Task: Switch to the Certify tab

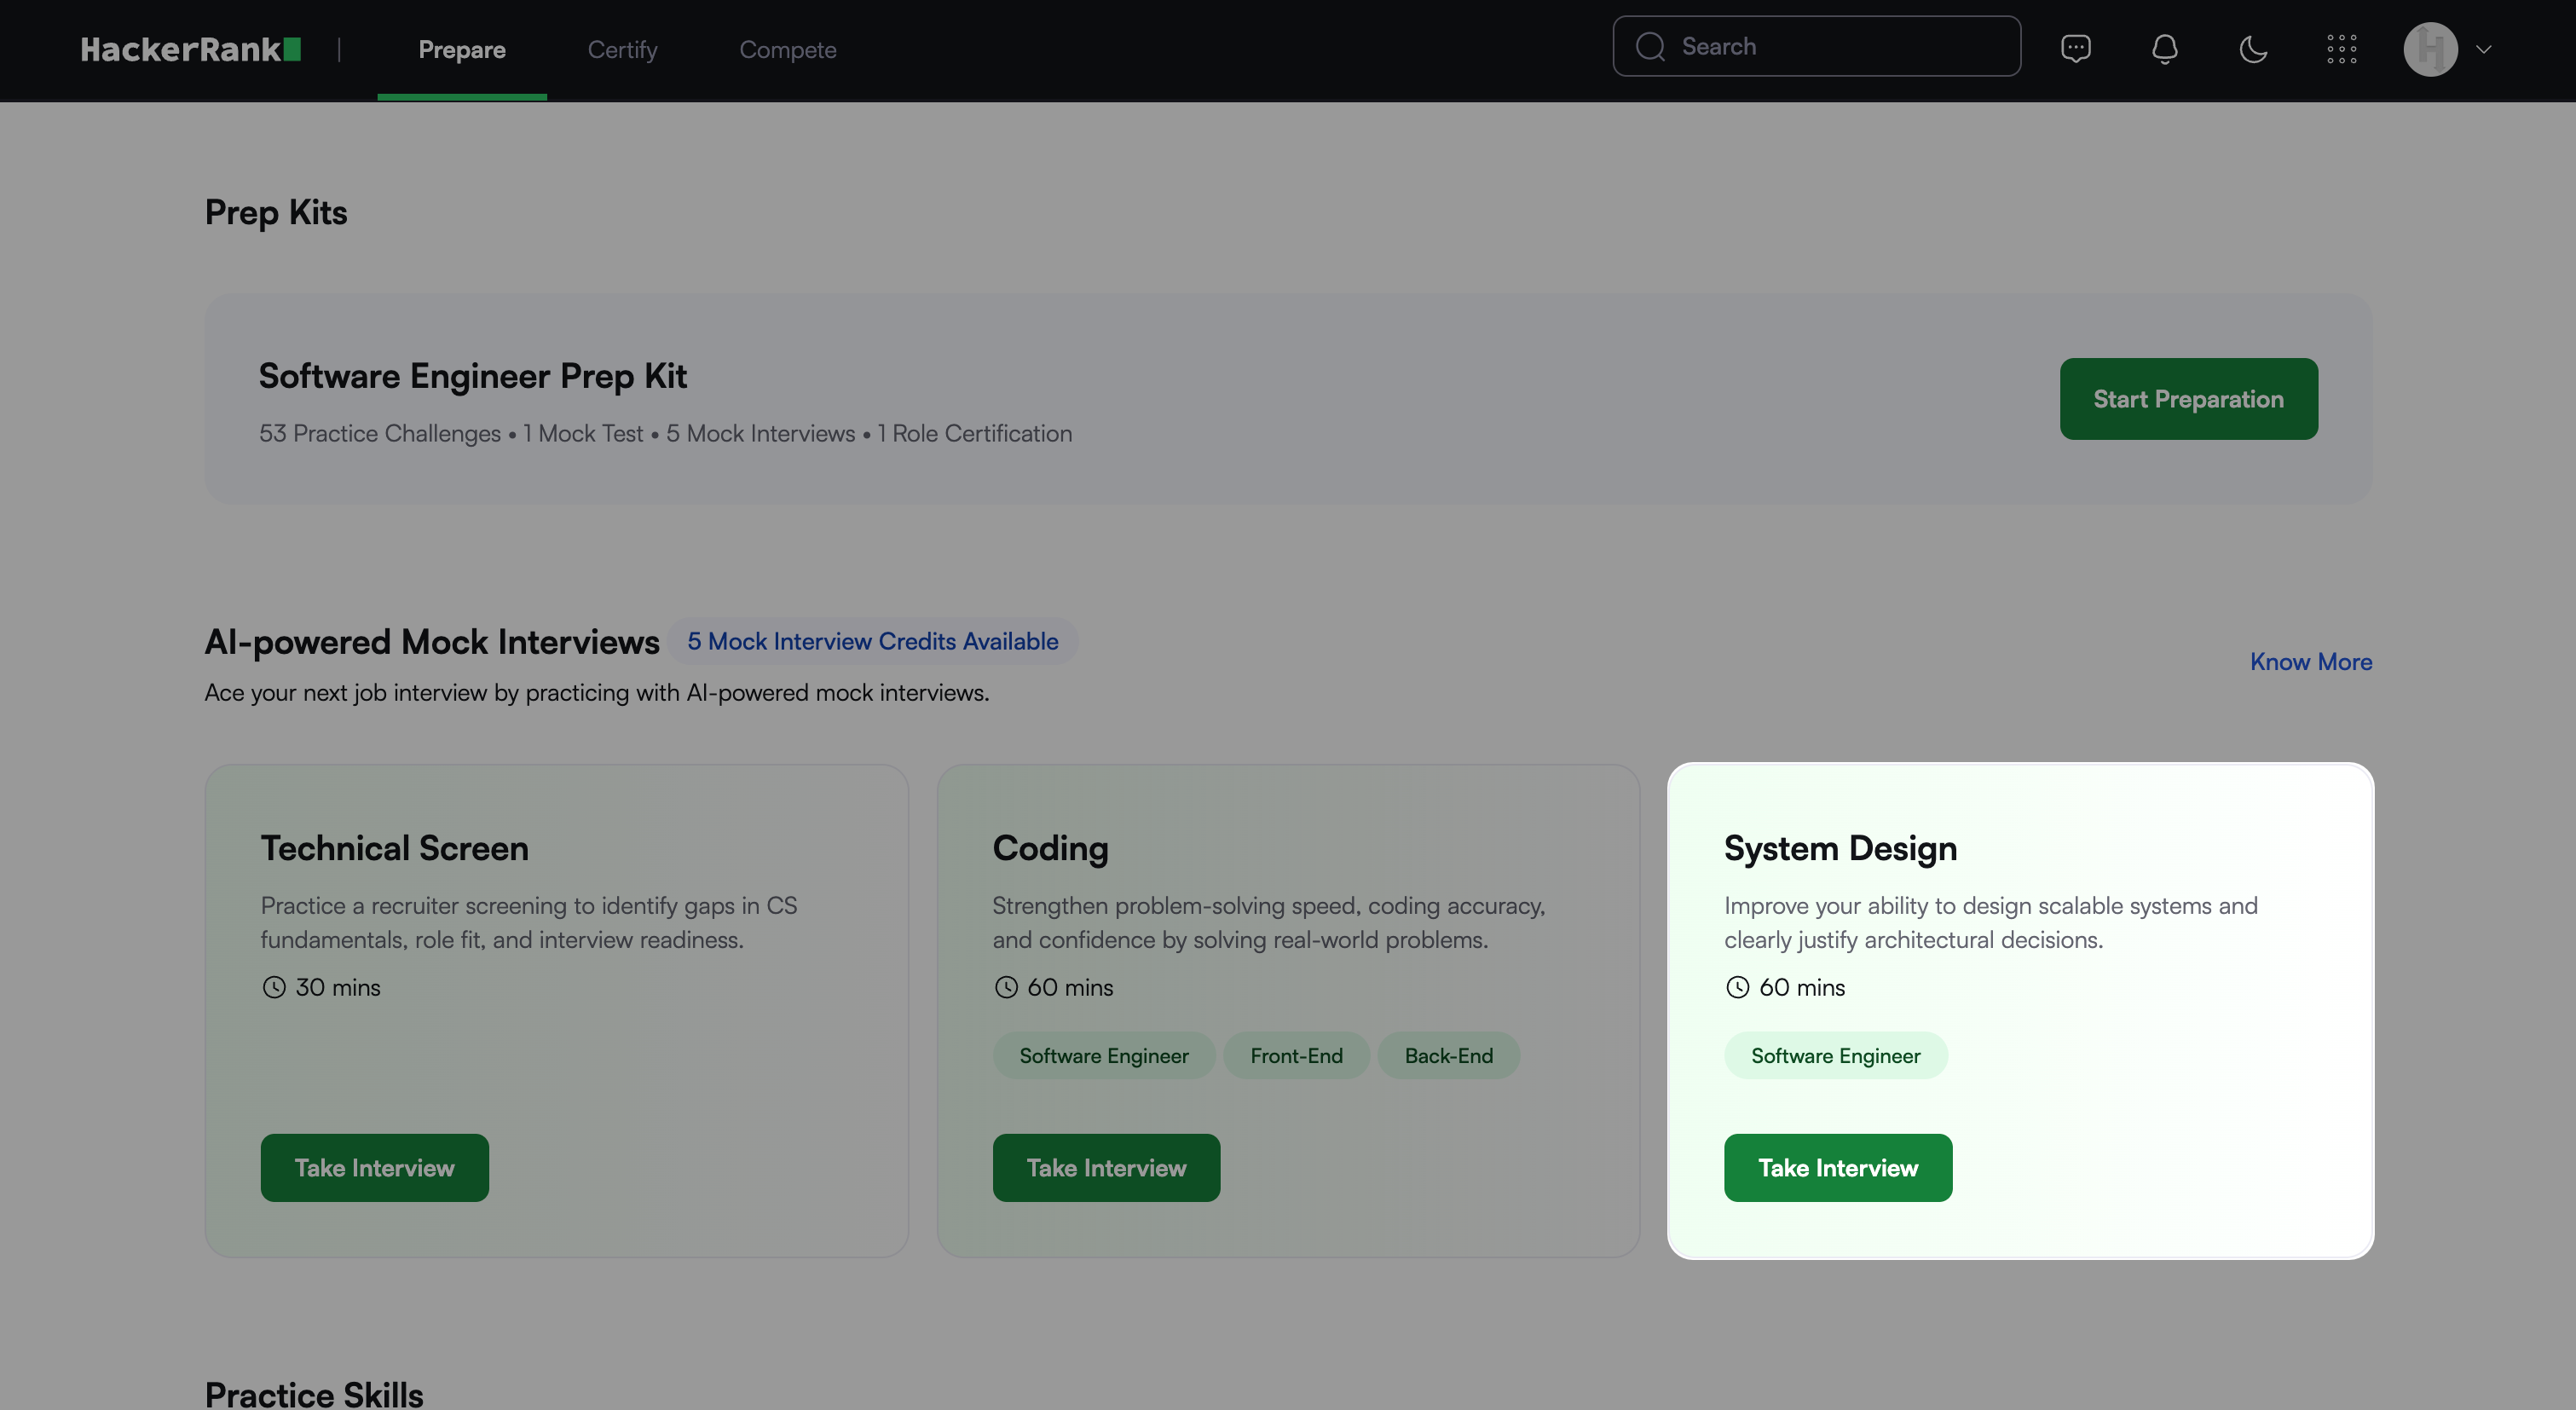Action: click(x=622, y=49)
